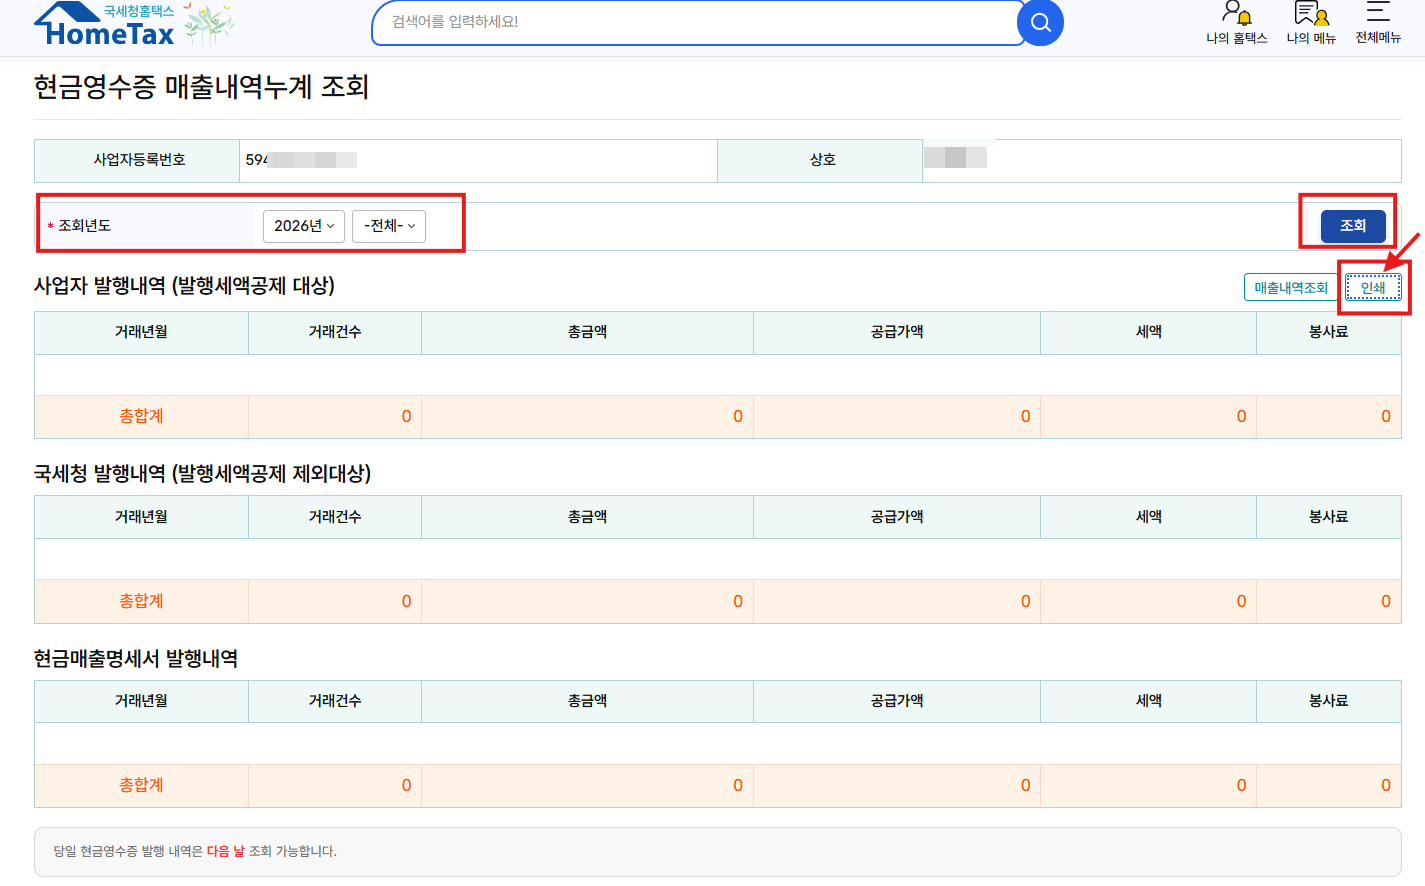Image resolution: width=1425 pixels, height=886 pixels.
Task: Click 봉사료 header in 현금매출명세서 table
Action: 1328,701
